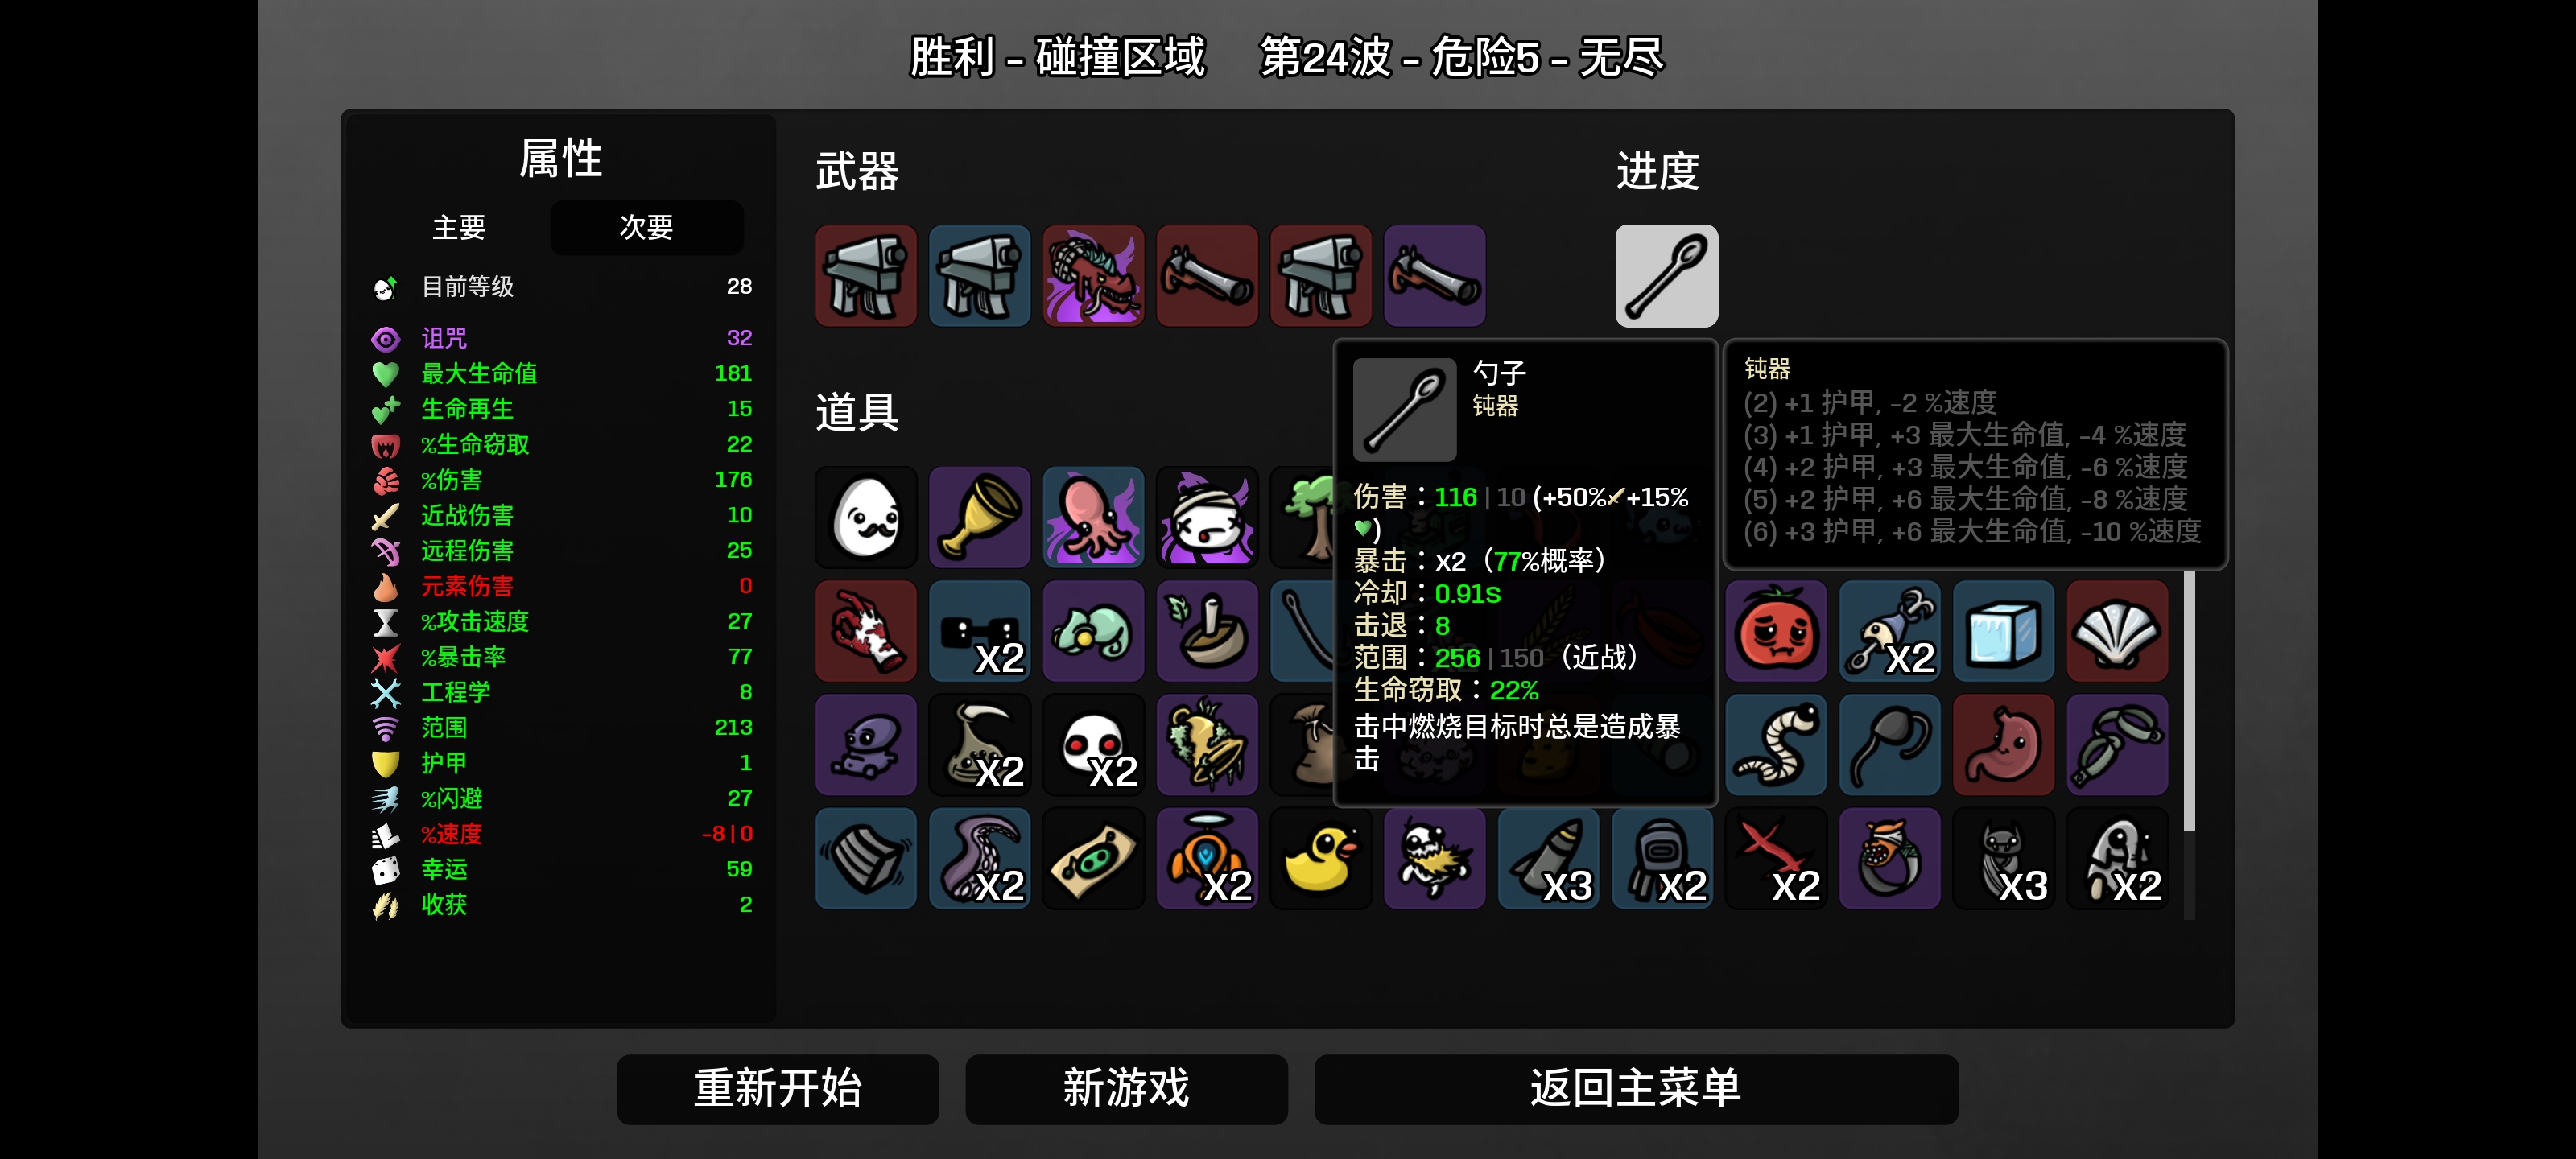This screenshot has height=1159, width=2576.
Task: Select the purple shotgun weapon slot
Action: [1434, 275]
